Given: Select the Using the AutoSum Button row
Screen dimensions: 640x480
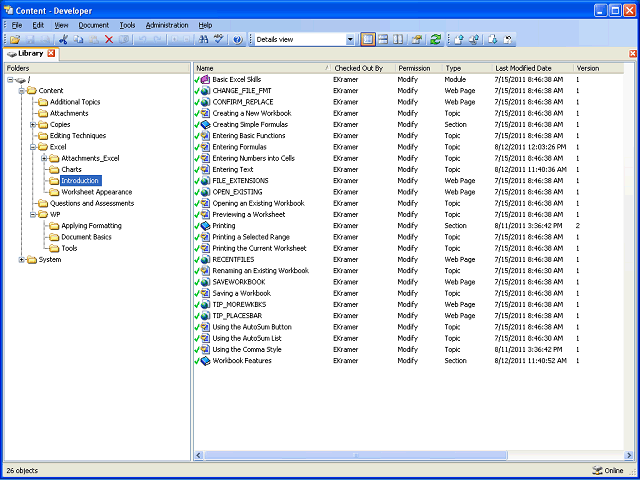Looking at the screenshot, I should [409, 327].
